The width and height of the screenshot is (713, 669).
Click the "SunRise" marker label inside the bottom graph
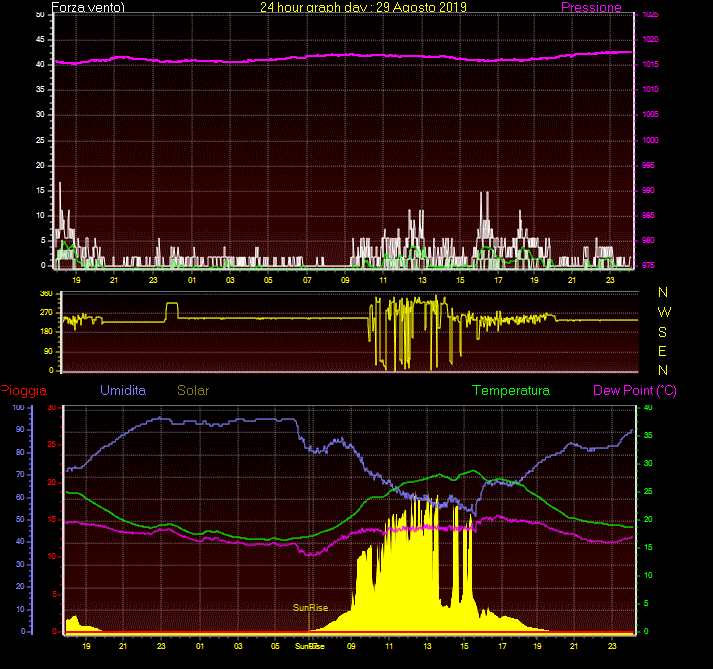(310, 608)
